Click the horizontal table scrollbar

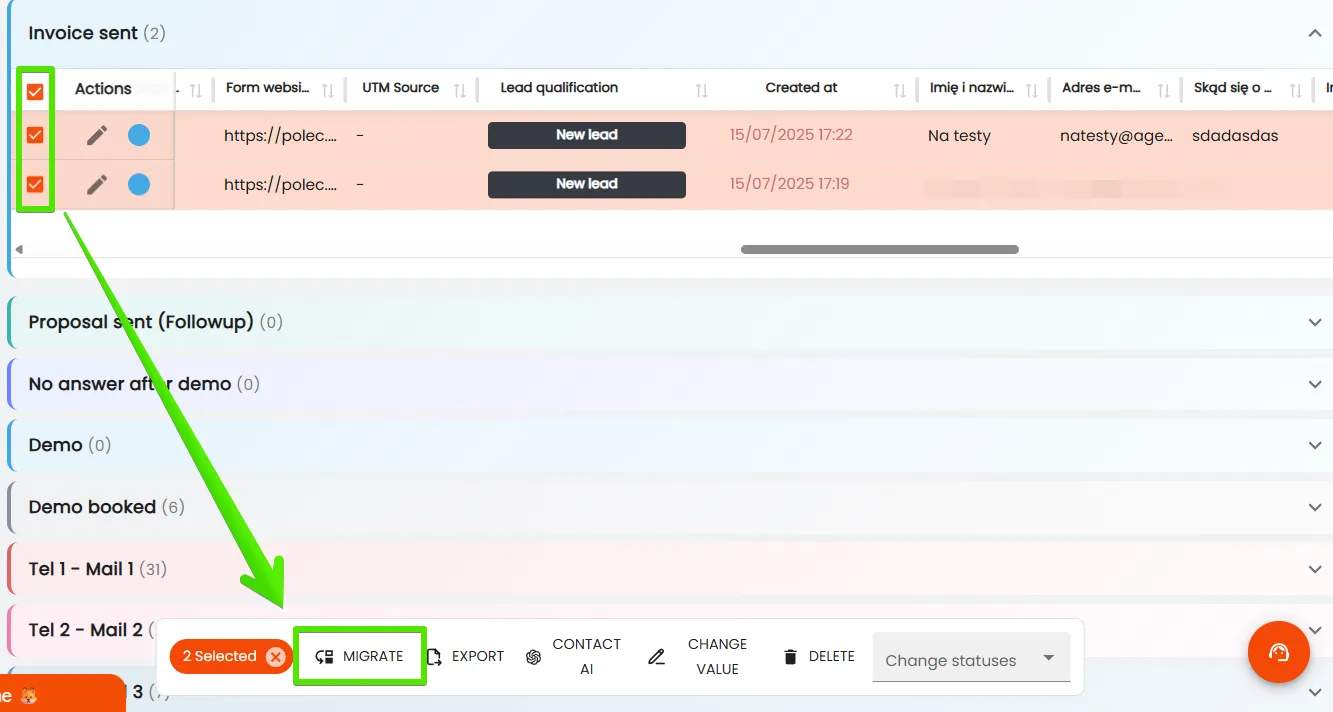point(880,250)
